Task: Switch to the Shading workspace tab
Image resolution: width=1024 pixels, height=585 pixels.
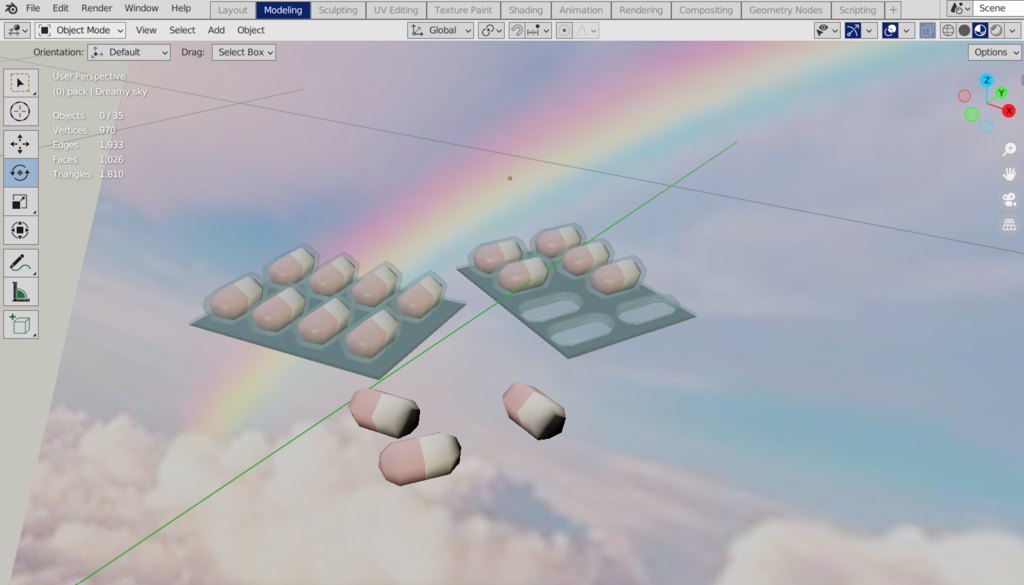Action: pyautogui.click(x=526, y=10)
